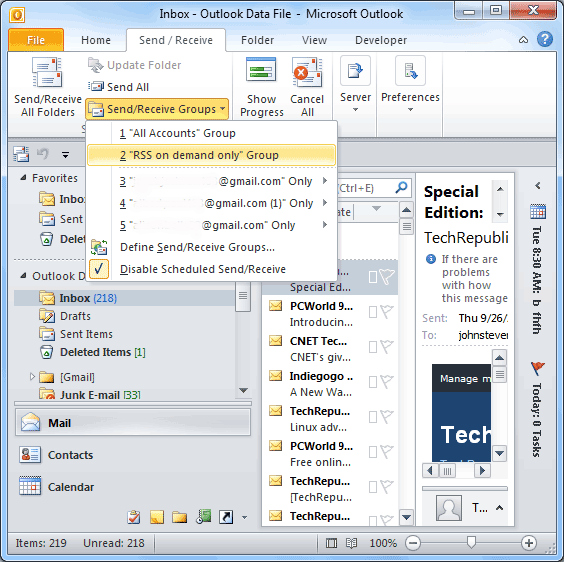Image resolution: width=564 pixels, height=562 pixels.
Task: Open the Preferences dropdown
Action: pyautogui.click(x=410, y=85)
